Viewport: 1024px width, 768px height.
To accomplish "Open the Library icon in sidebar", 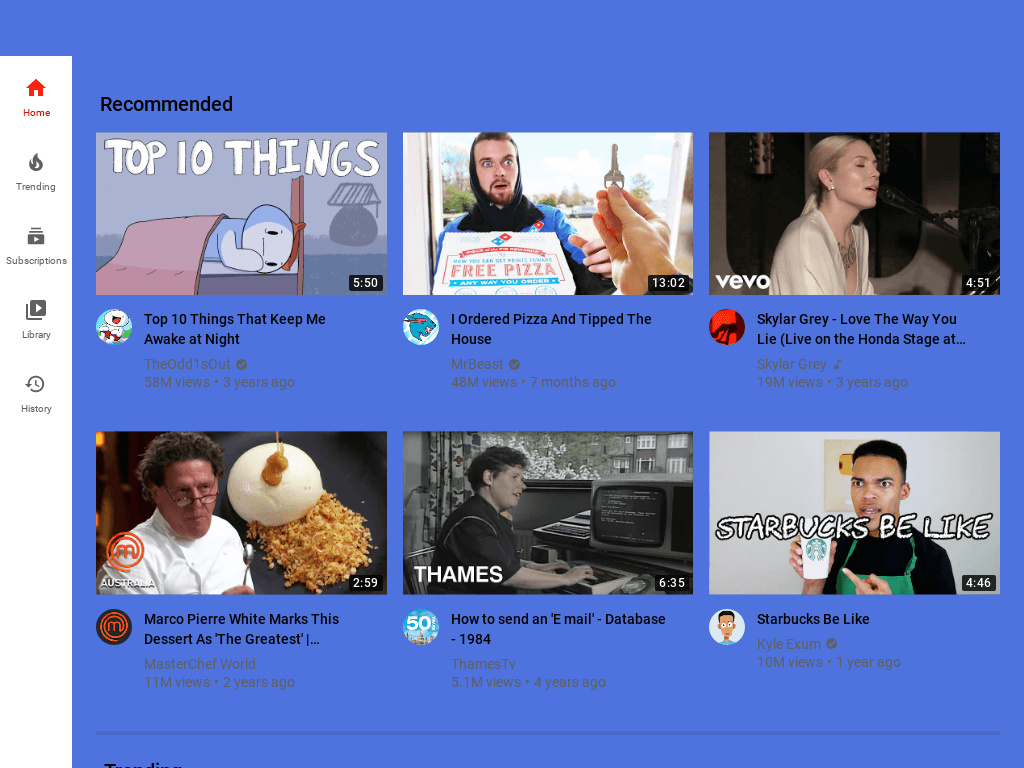I will point(36,310).
